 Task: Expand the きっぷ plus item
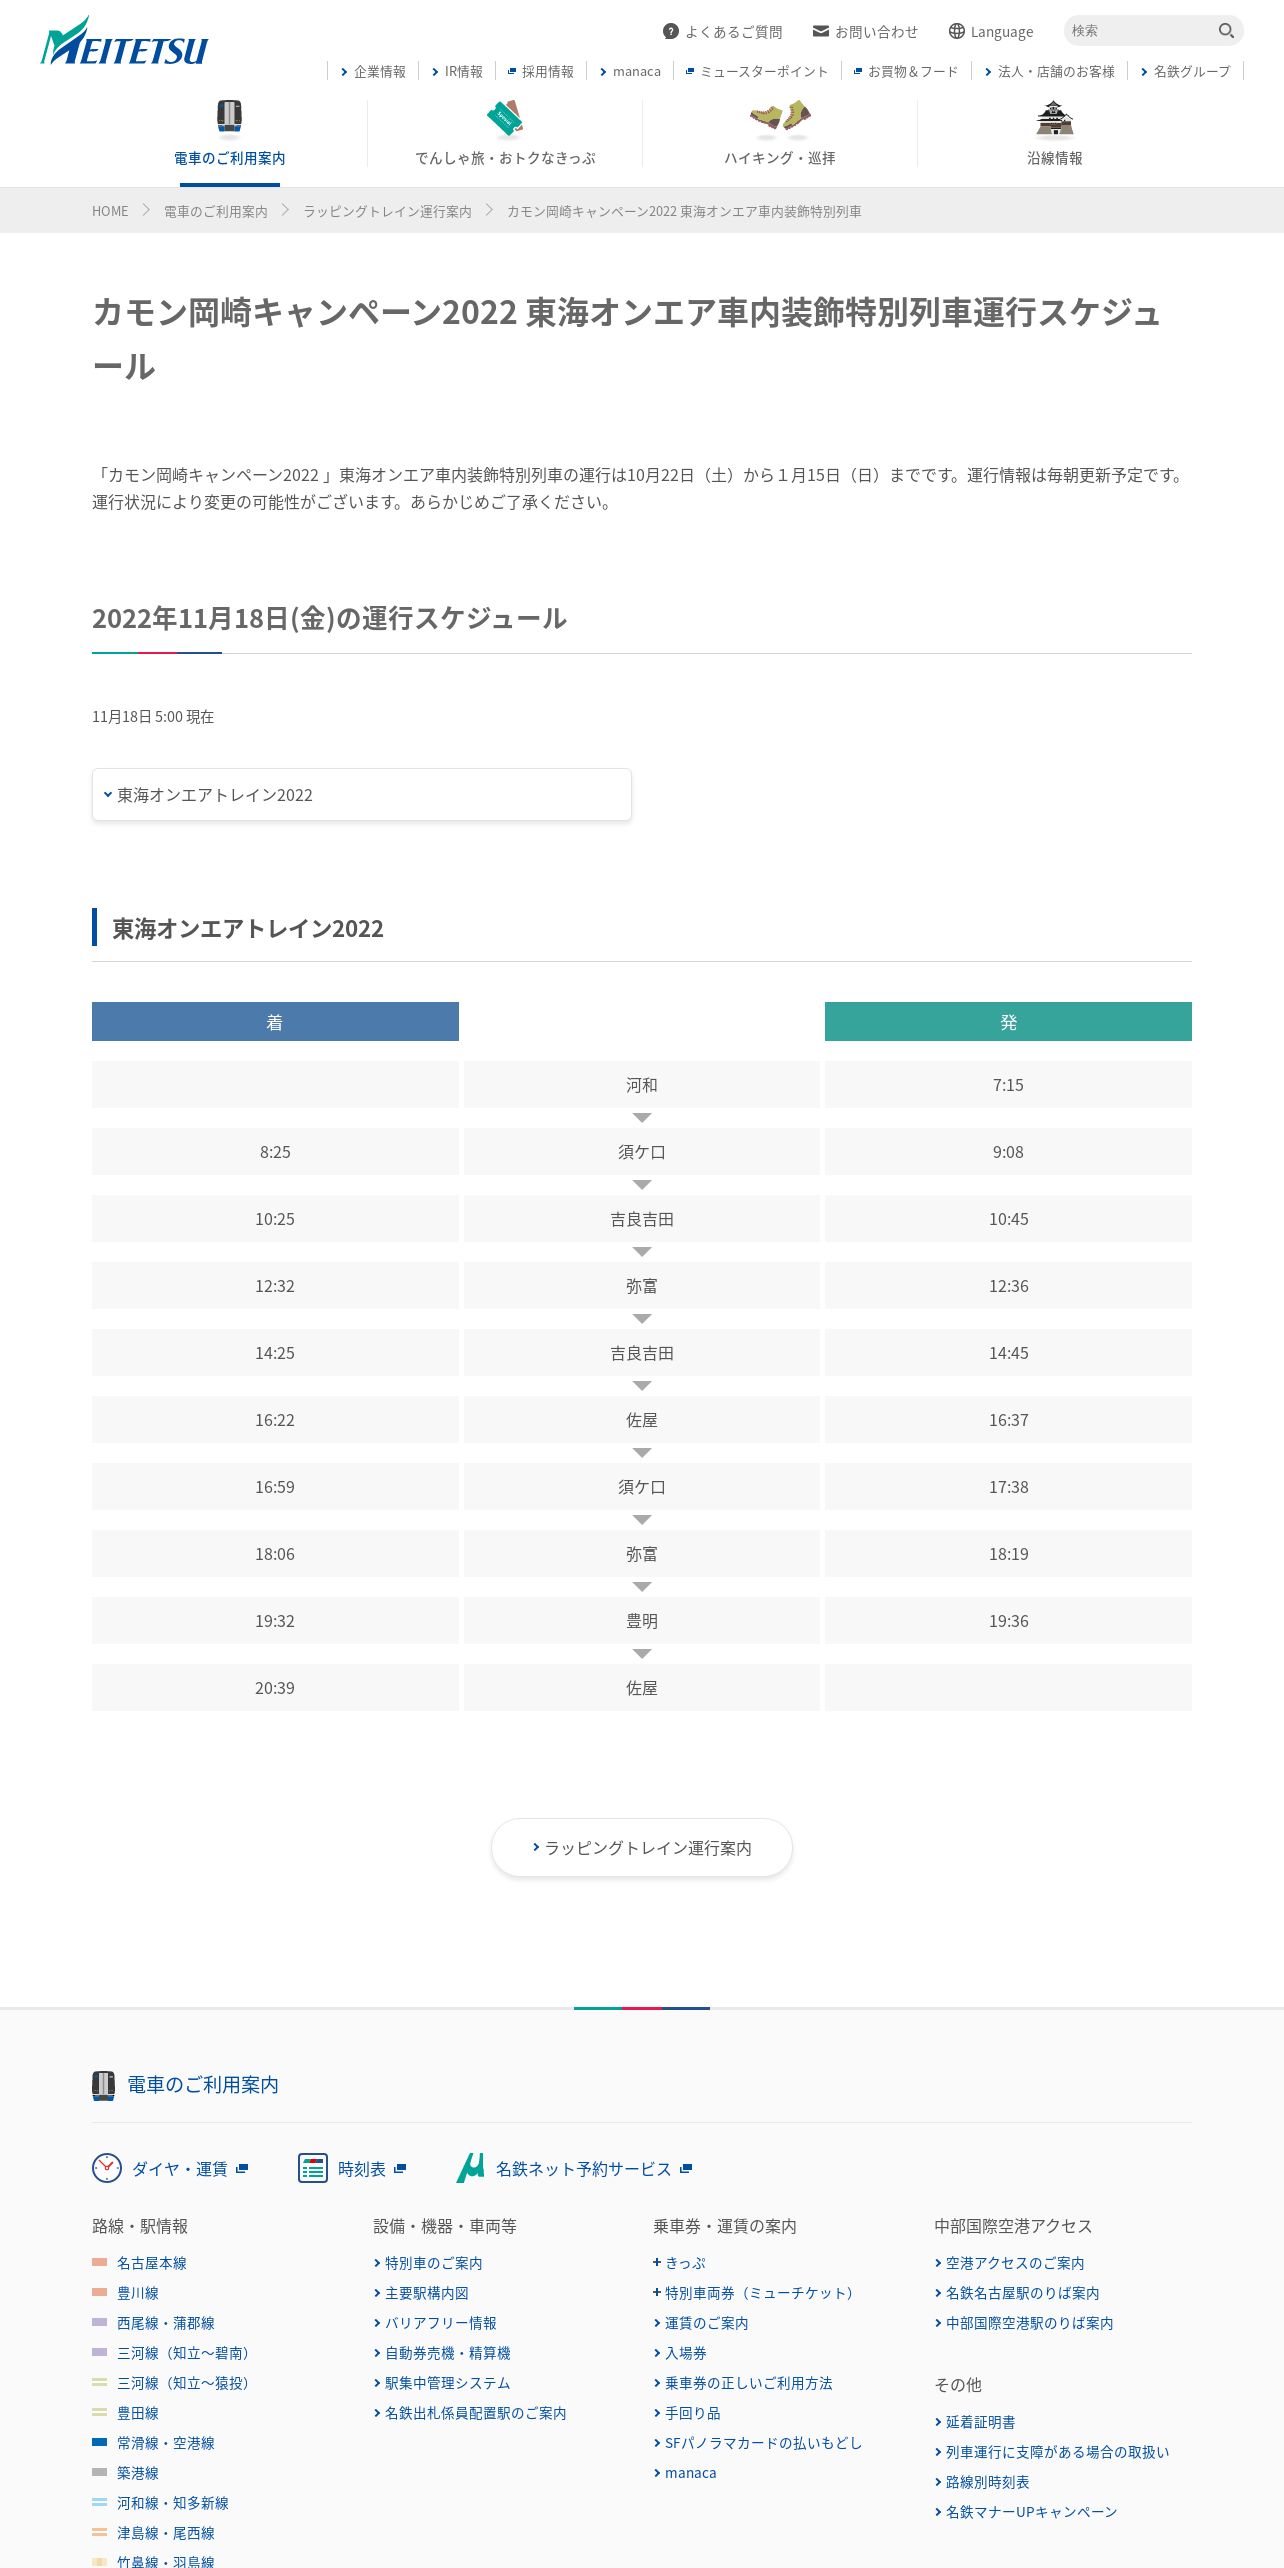point(679,2263)
